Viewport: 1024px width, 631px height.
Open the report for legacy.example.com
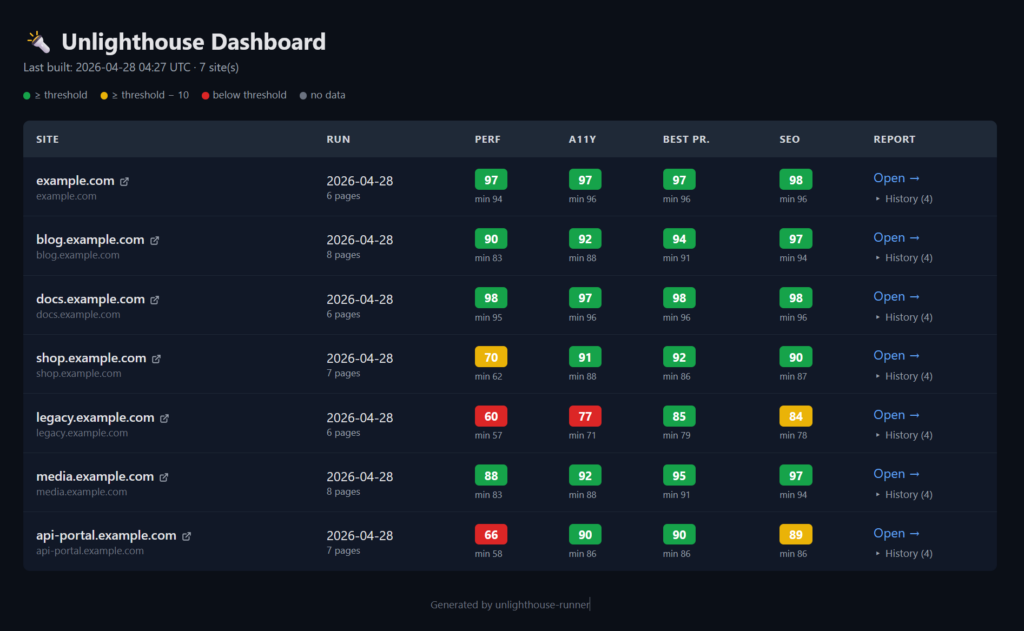(897, 415)
